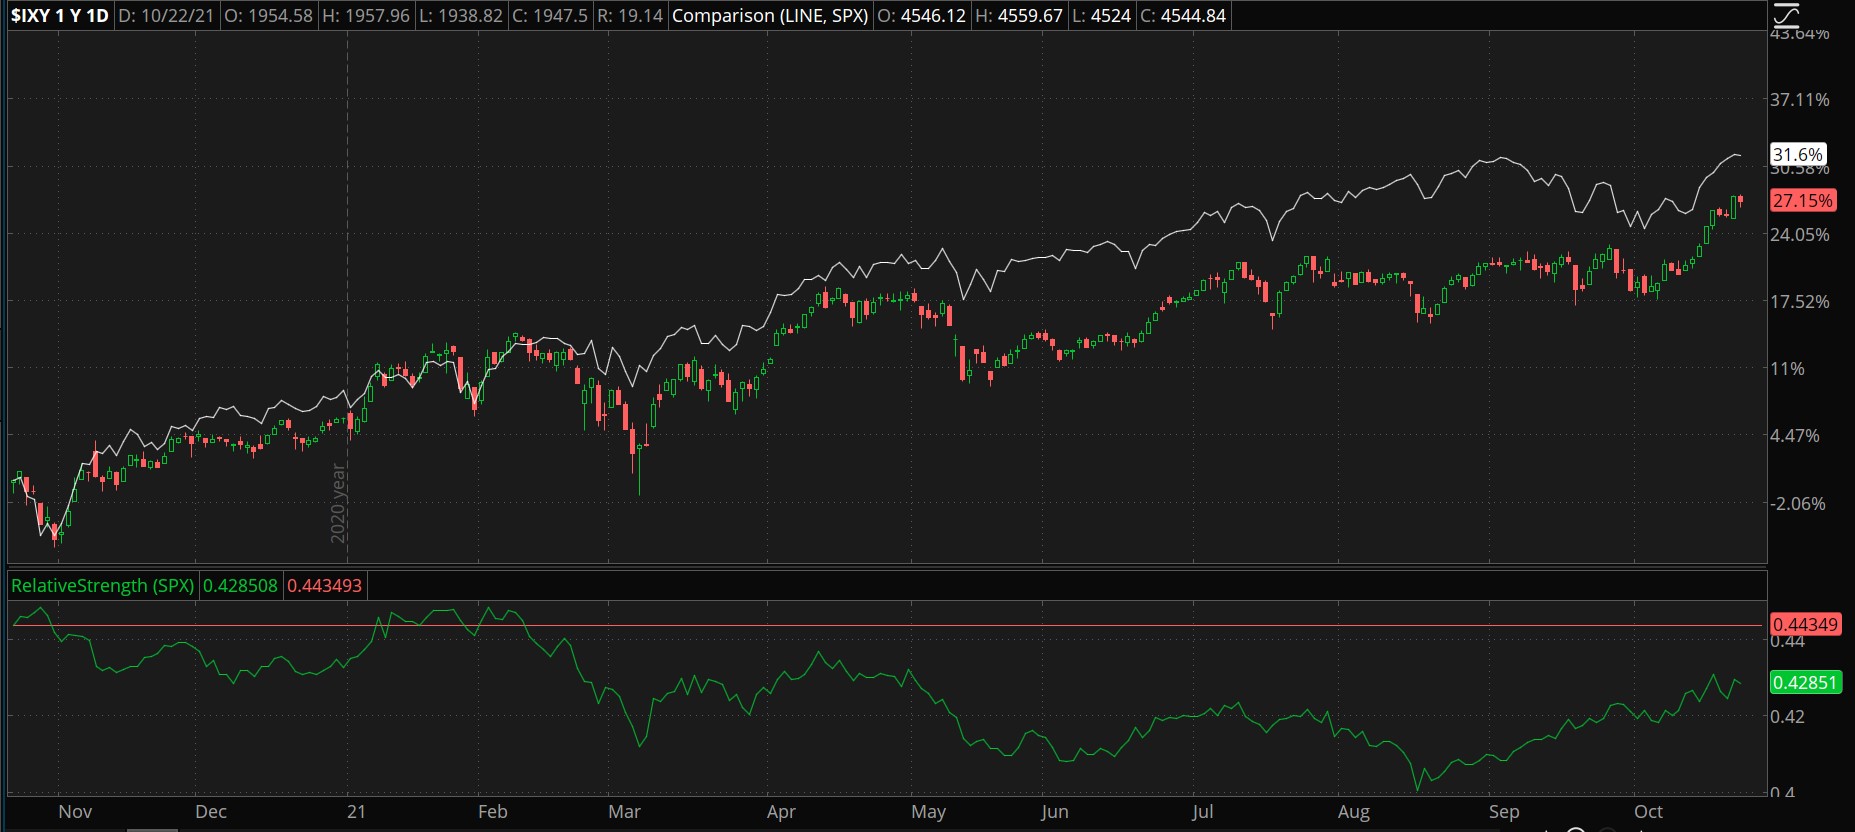Click the -2.06% axis label
Viewport: 1855px width, 832px height.
click(1798, 504)
